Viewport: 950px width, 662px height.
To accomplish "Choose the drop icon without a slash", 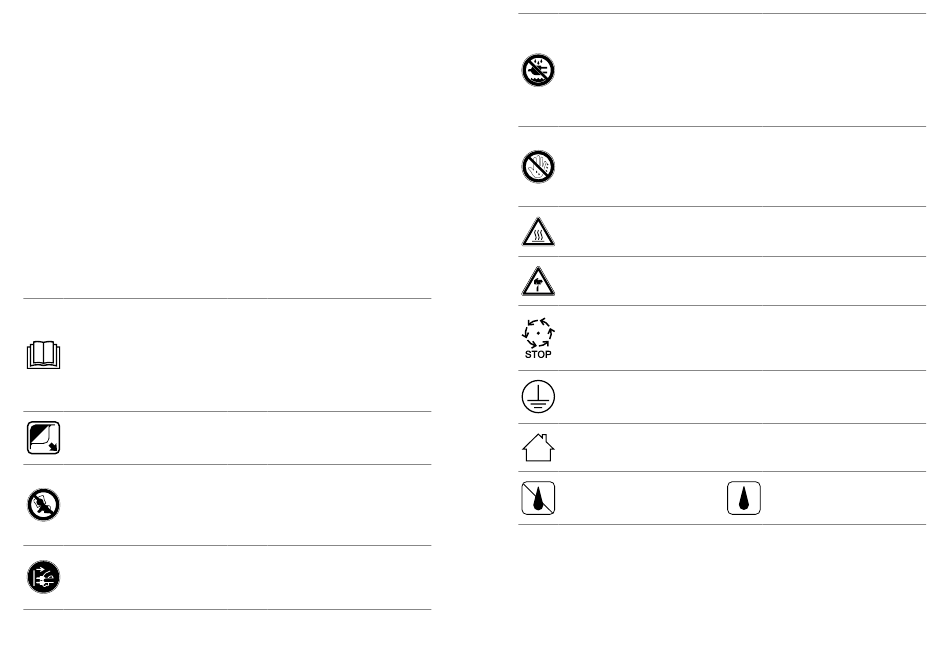I will 744,497.
